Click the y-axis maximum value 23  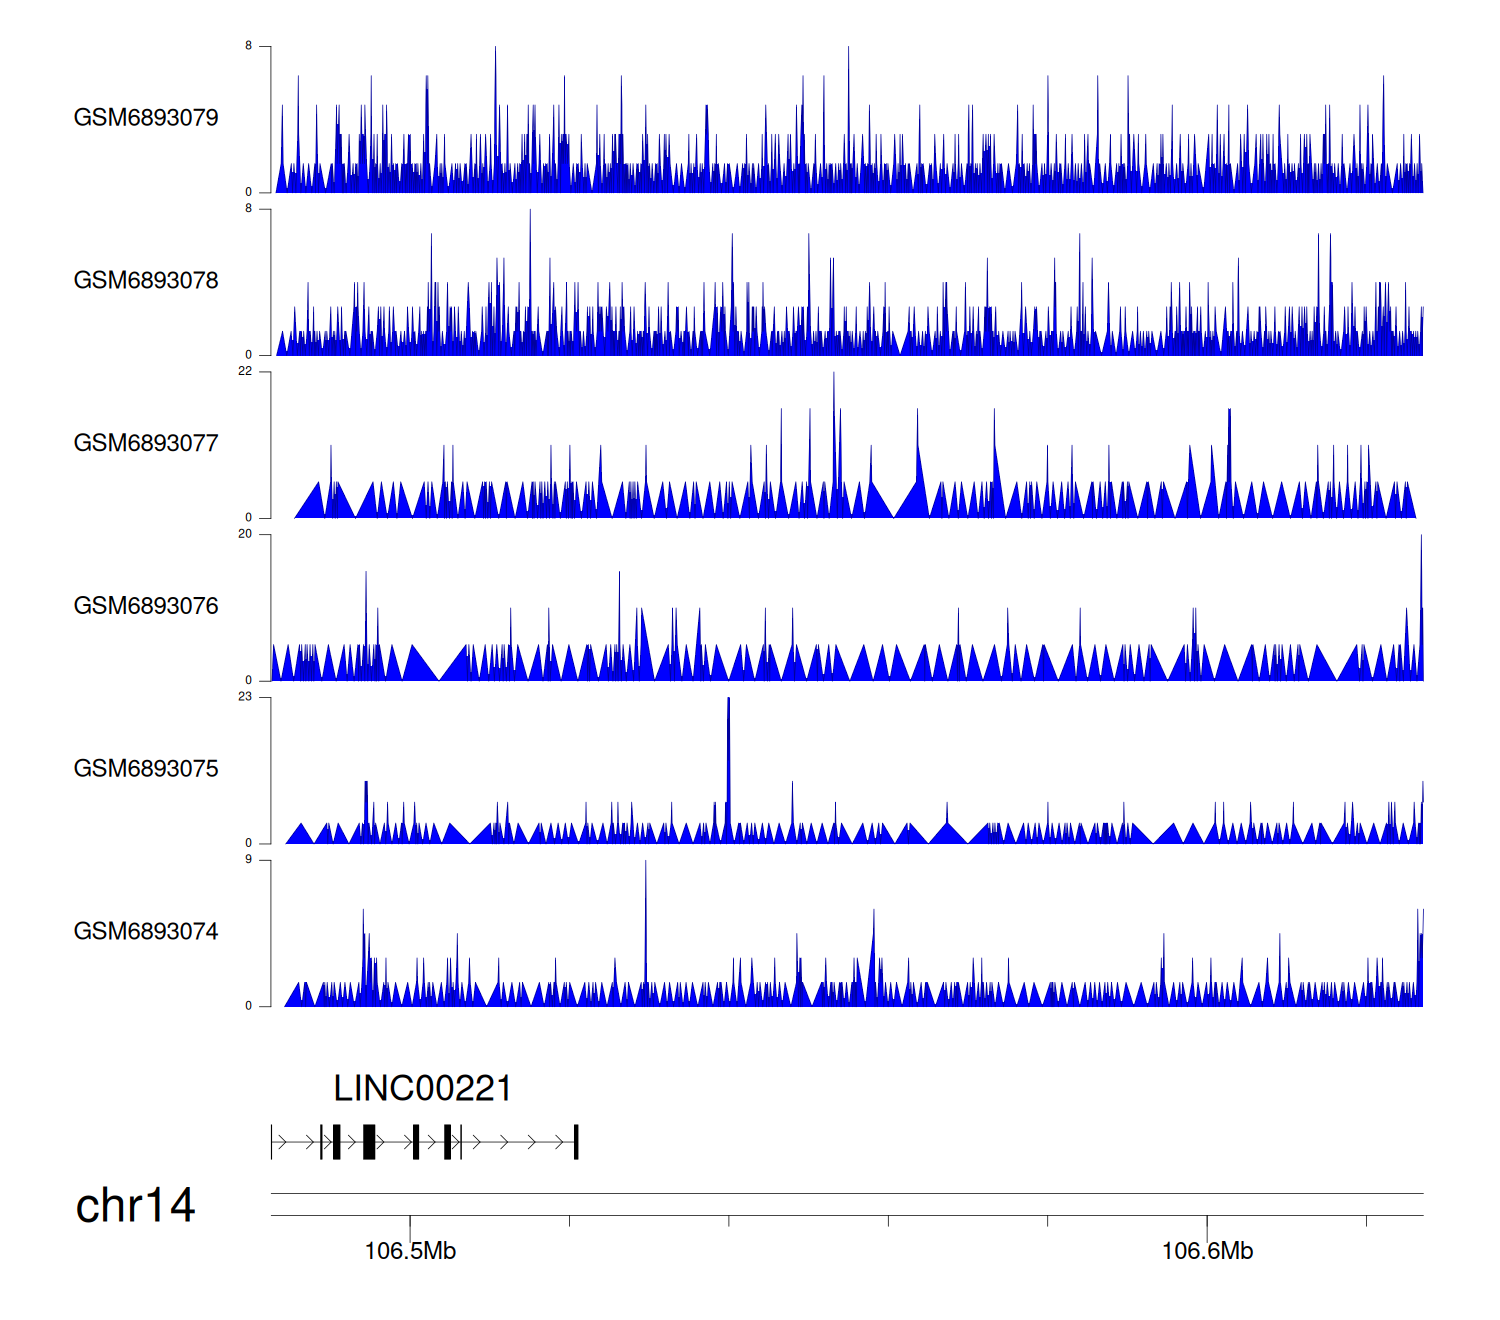(x=245, y=697)
